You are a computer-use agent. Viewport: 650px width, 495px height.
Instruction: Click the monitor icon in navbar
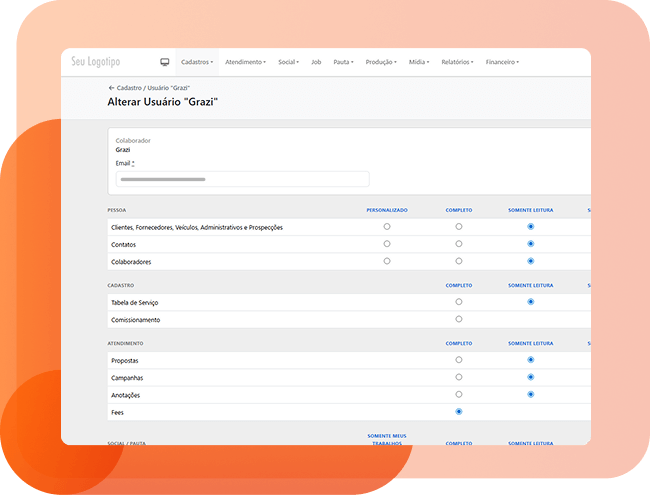[x=165, y=62]
